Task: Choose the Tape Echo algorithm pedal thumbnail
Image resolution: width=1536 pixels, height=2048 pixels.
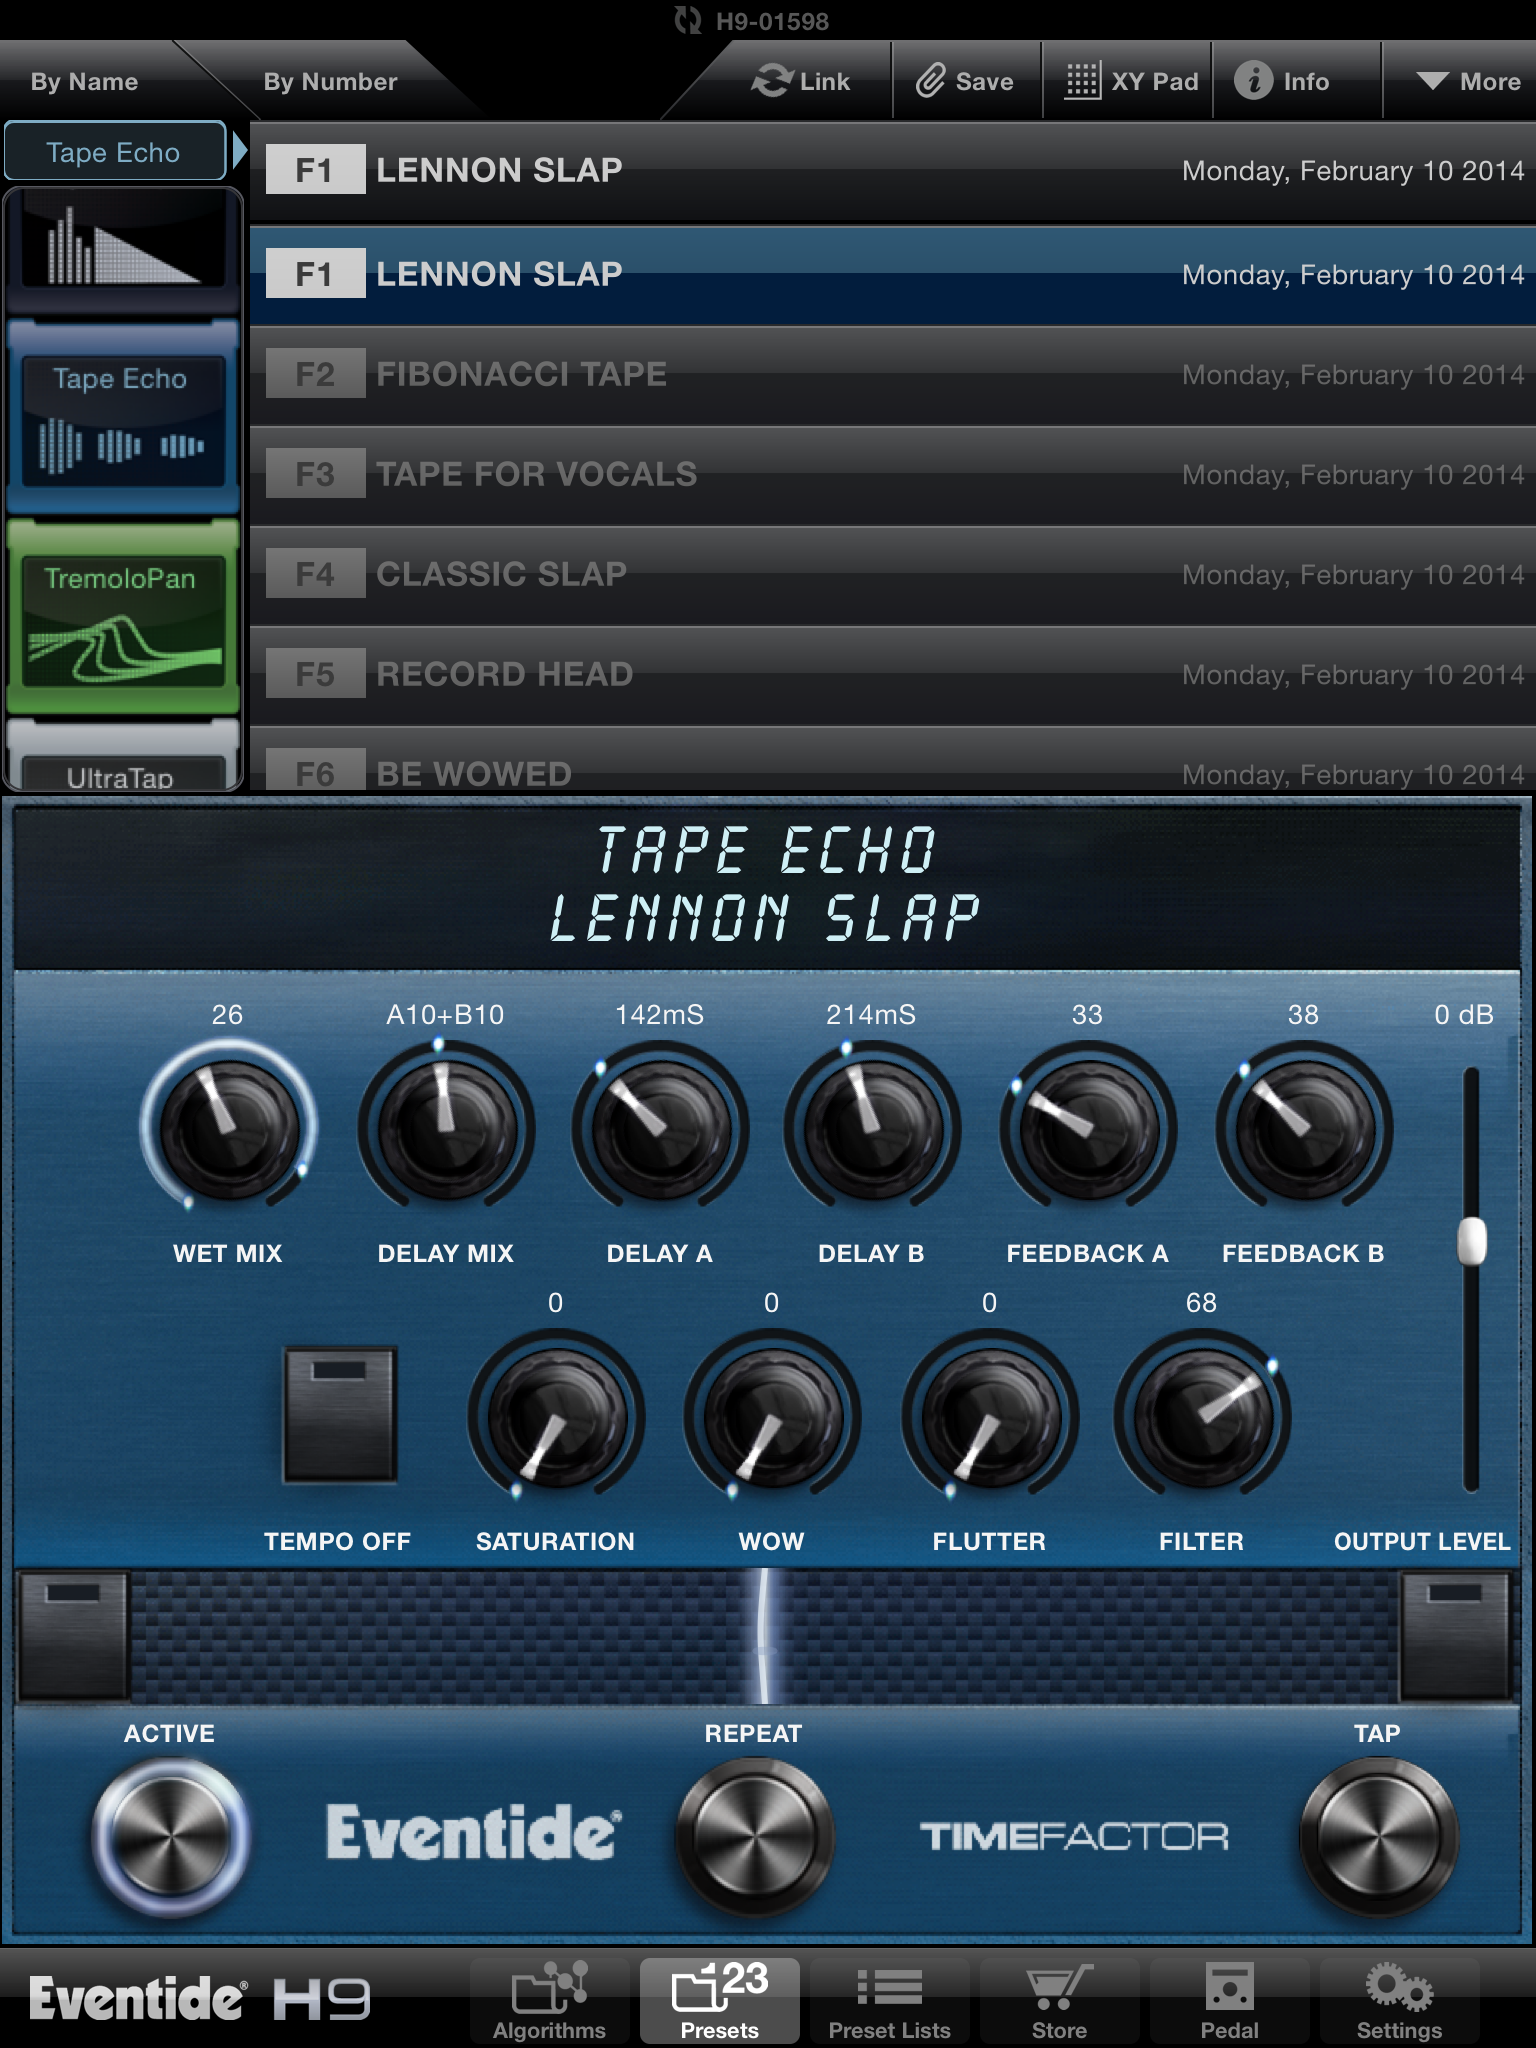Action: pos(122,418)
